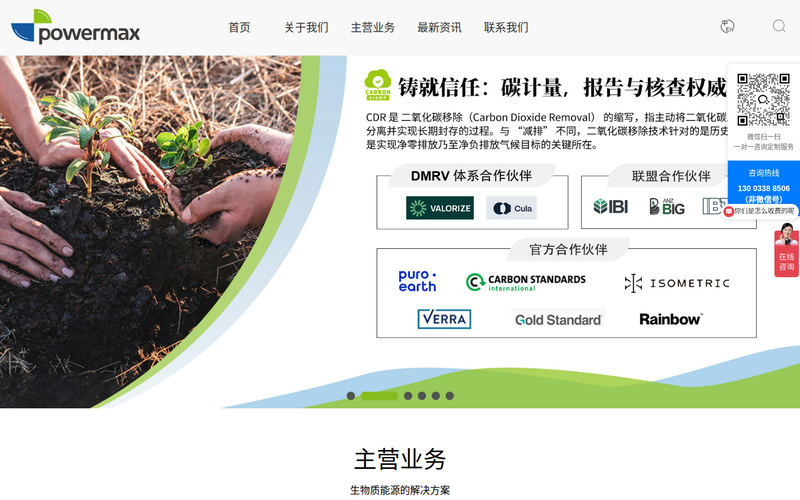This screenshot has width=800, height=500.
Task: Click the powermax logo
Action: 75,27
